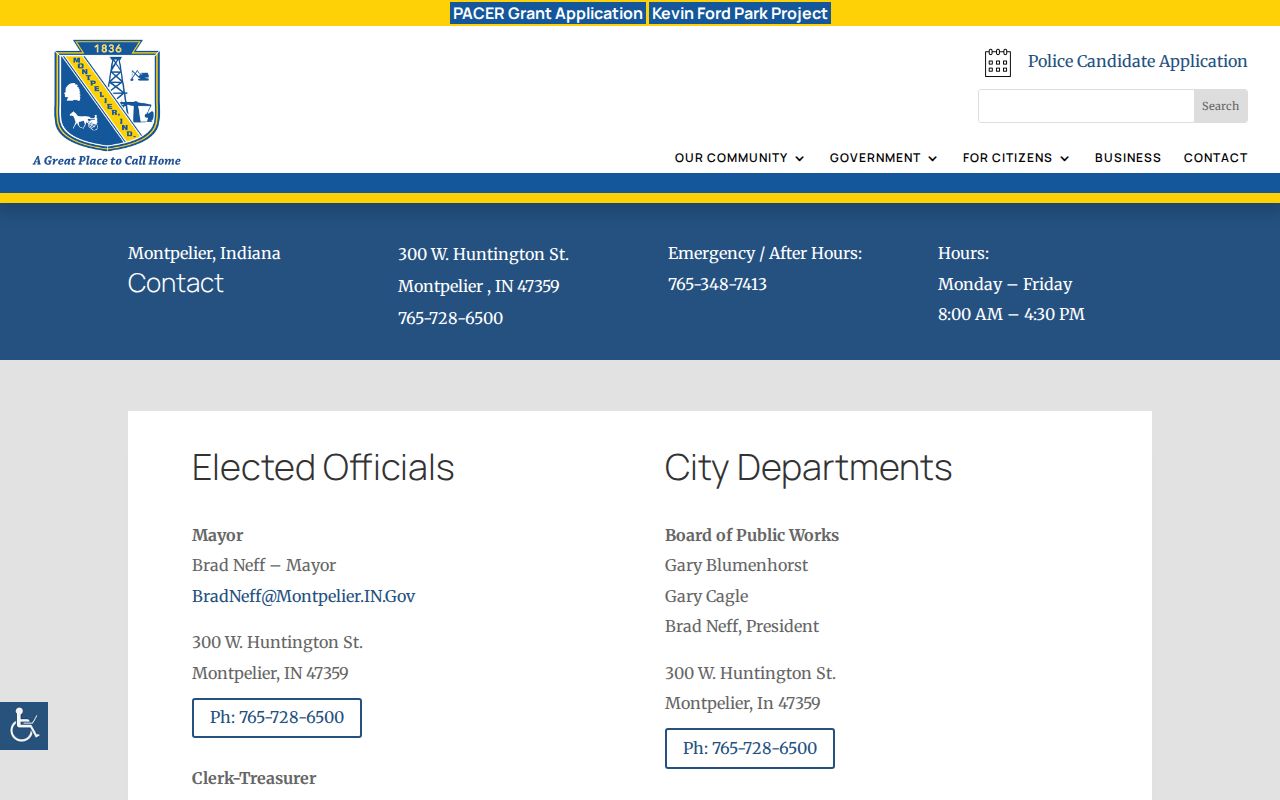Viewport: 1280px width, 800px height.
Task: Open the PACER Grant Application link
Action: pyautogui.click(x=548, y=13)
